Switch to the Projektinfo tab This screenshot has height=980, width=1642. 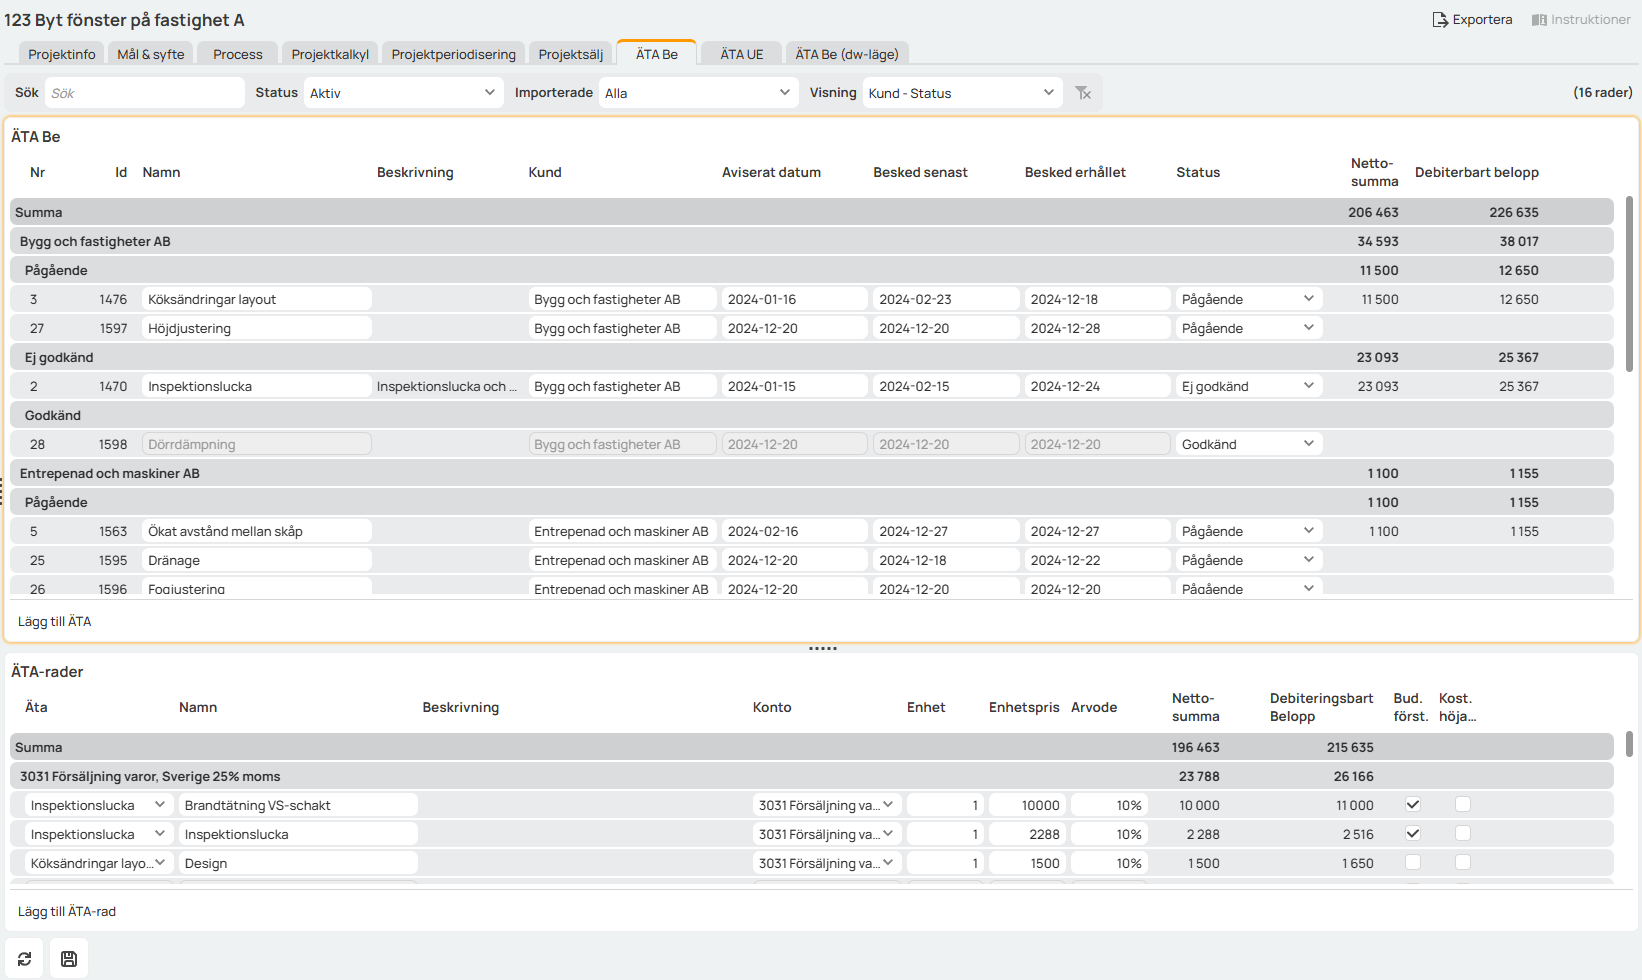coord(62,54)
